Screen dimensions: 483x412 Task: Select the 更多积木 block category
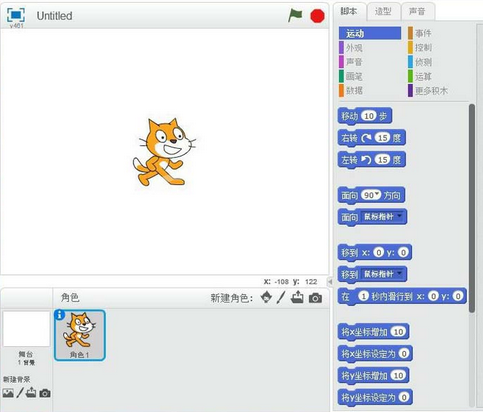click(x=428, y=90)
